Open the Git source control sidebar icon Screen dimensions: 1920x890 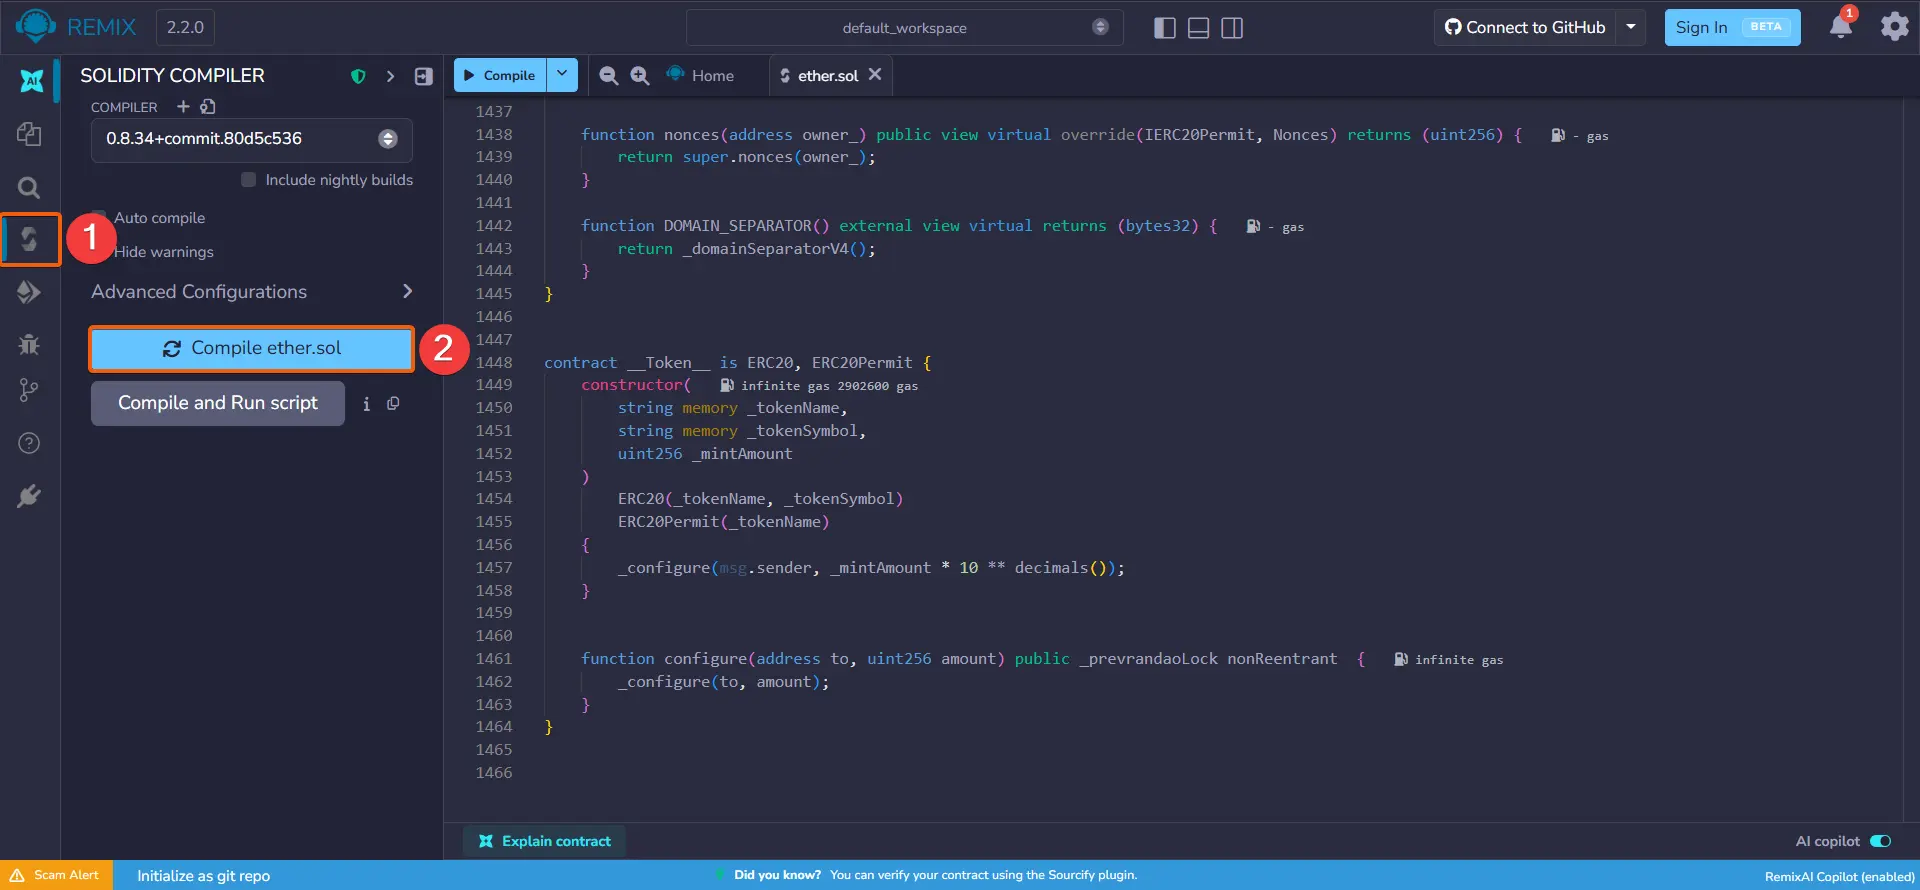point(29,391)
